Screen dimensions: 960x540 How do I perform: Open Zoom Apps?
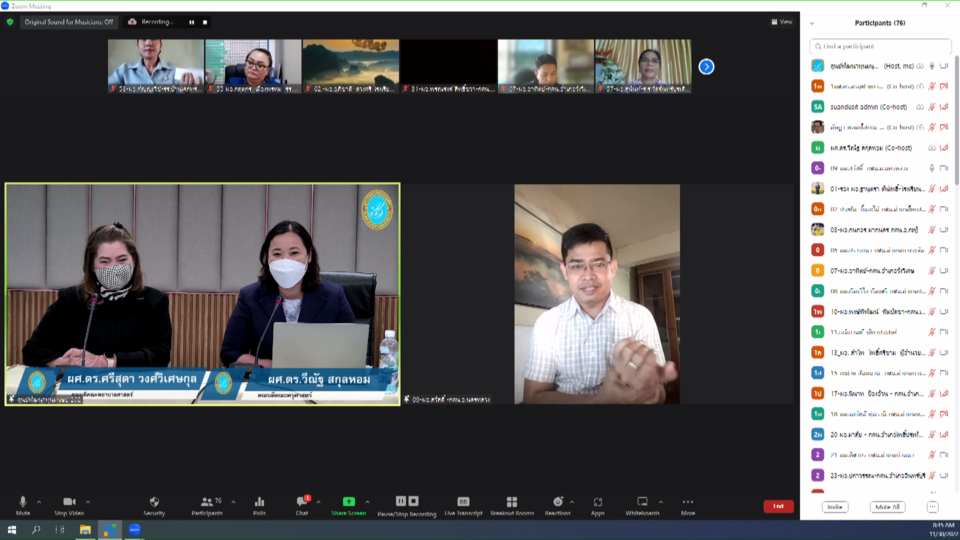point(598,506)
